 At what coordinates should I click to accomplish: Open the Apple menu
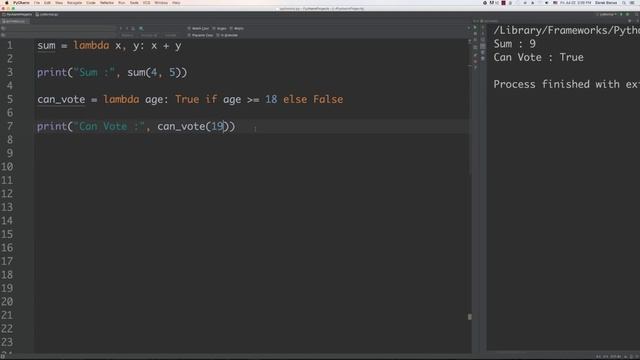tap(7, 2)
